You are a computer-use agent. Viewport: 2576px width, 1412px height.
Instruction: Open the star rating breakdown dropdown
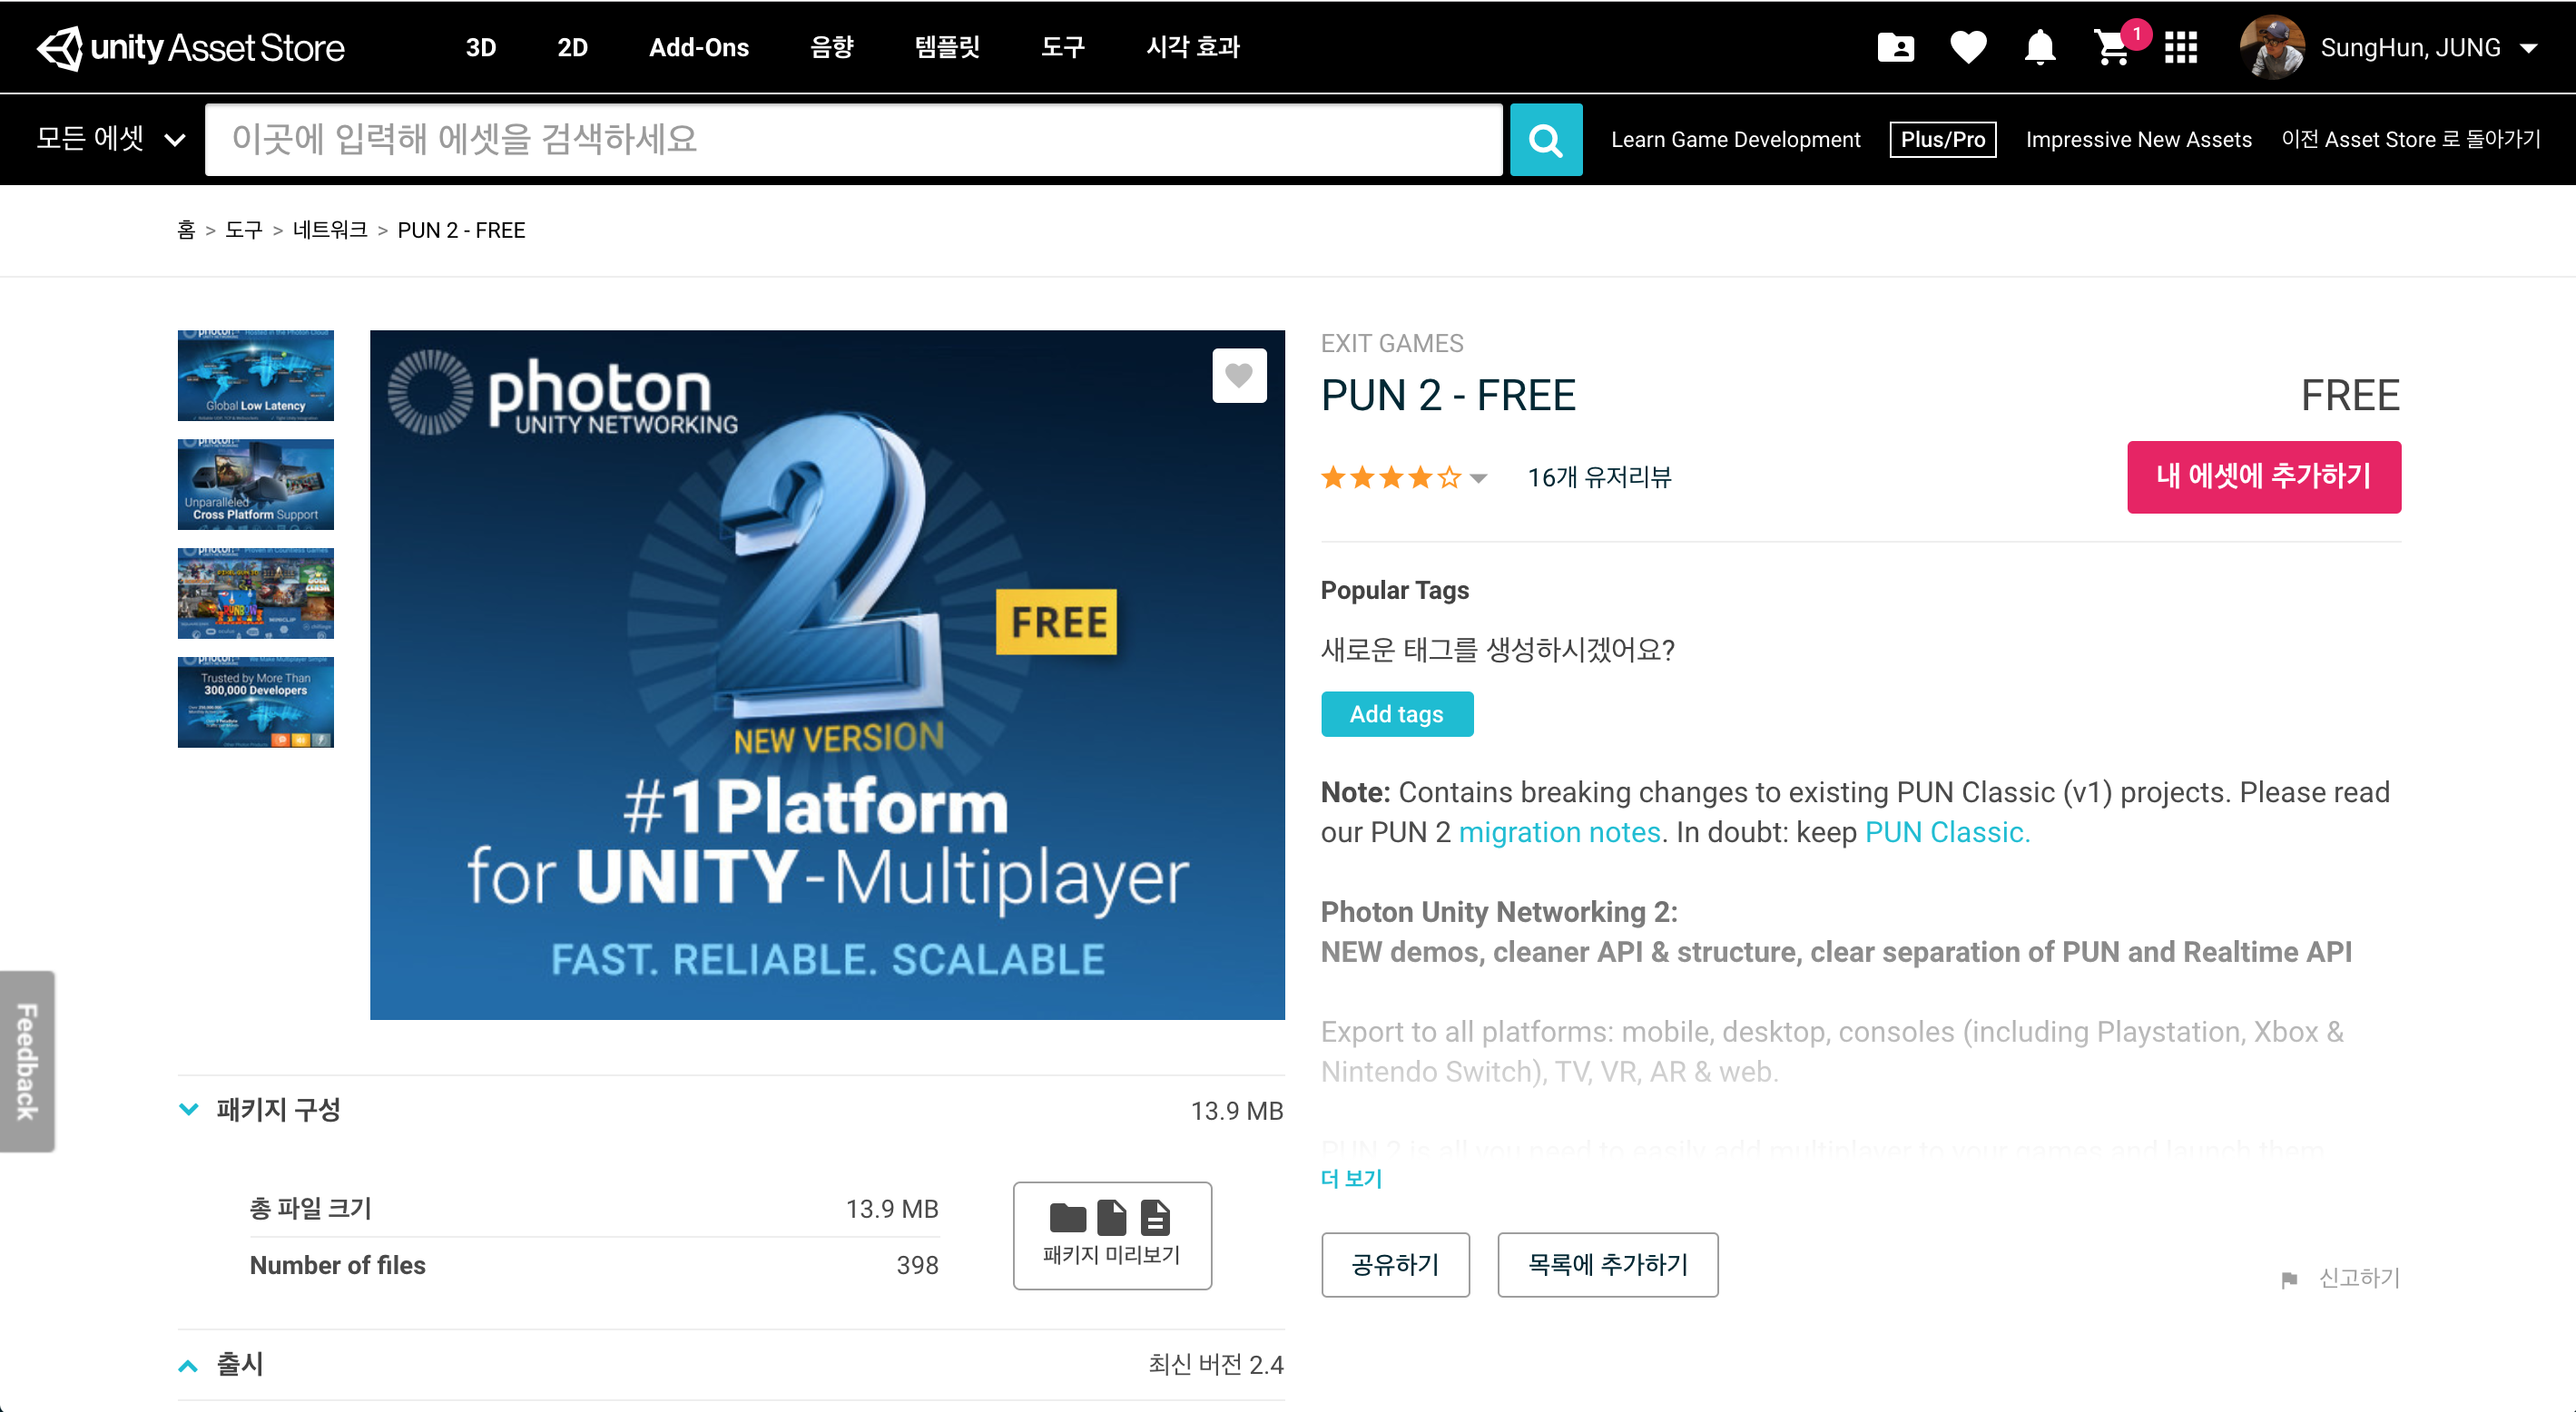pos(1479,478)
